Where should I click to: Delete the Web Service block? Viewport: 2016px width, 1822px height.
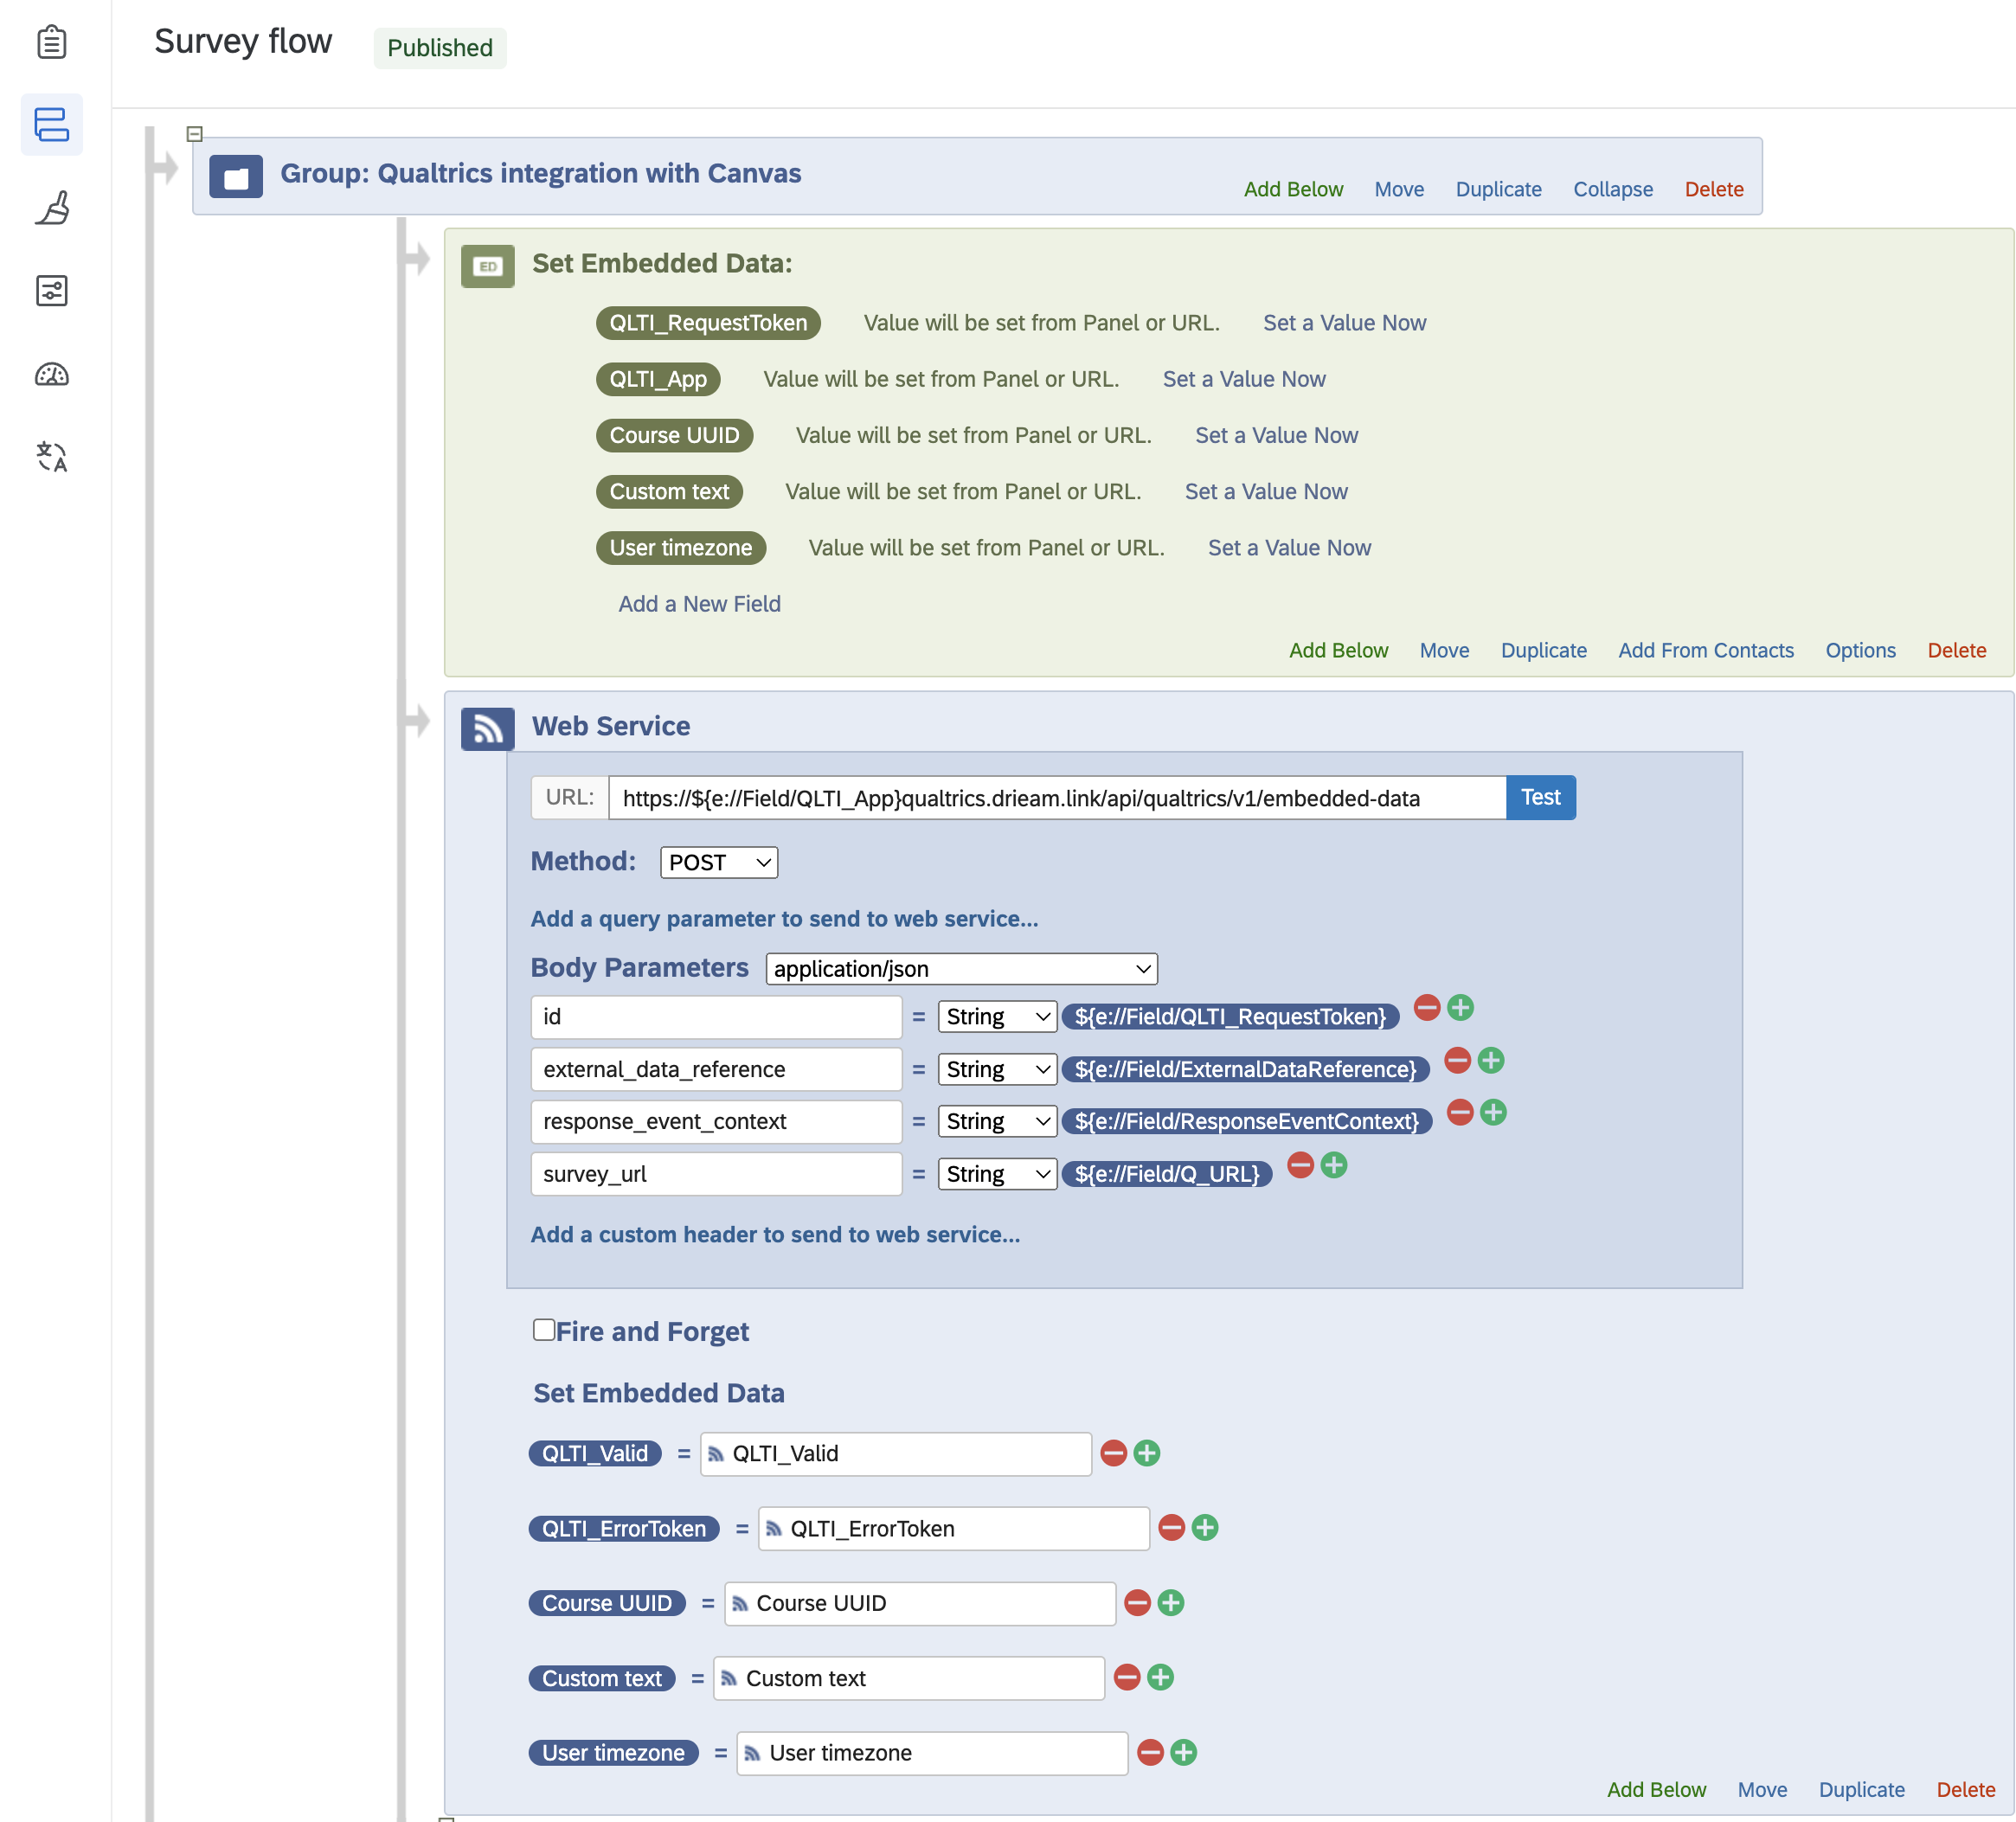(x=1966, y=1789)
